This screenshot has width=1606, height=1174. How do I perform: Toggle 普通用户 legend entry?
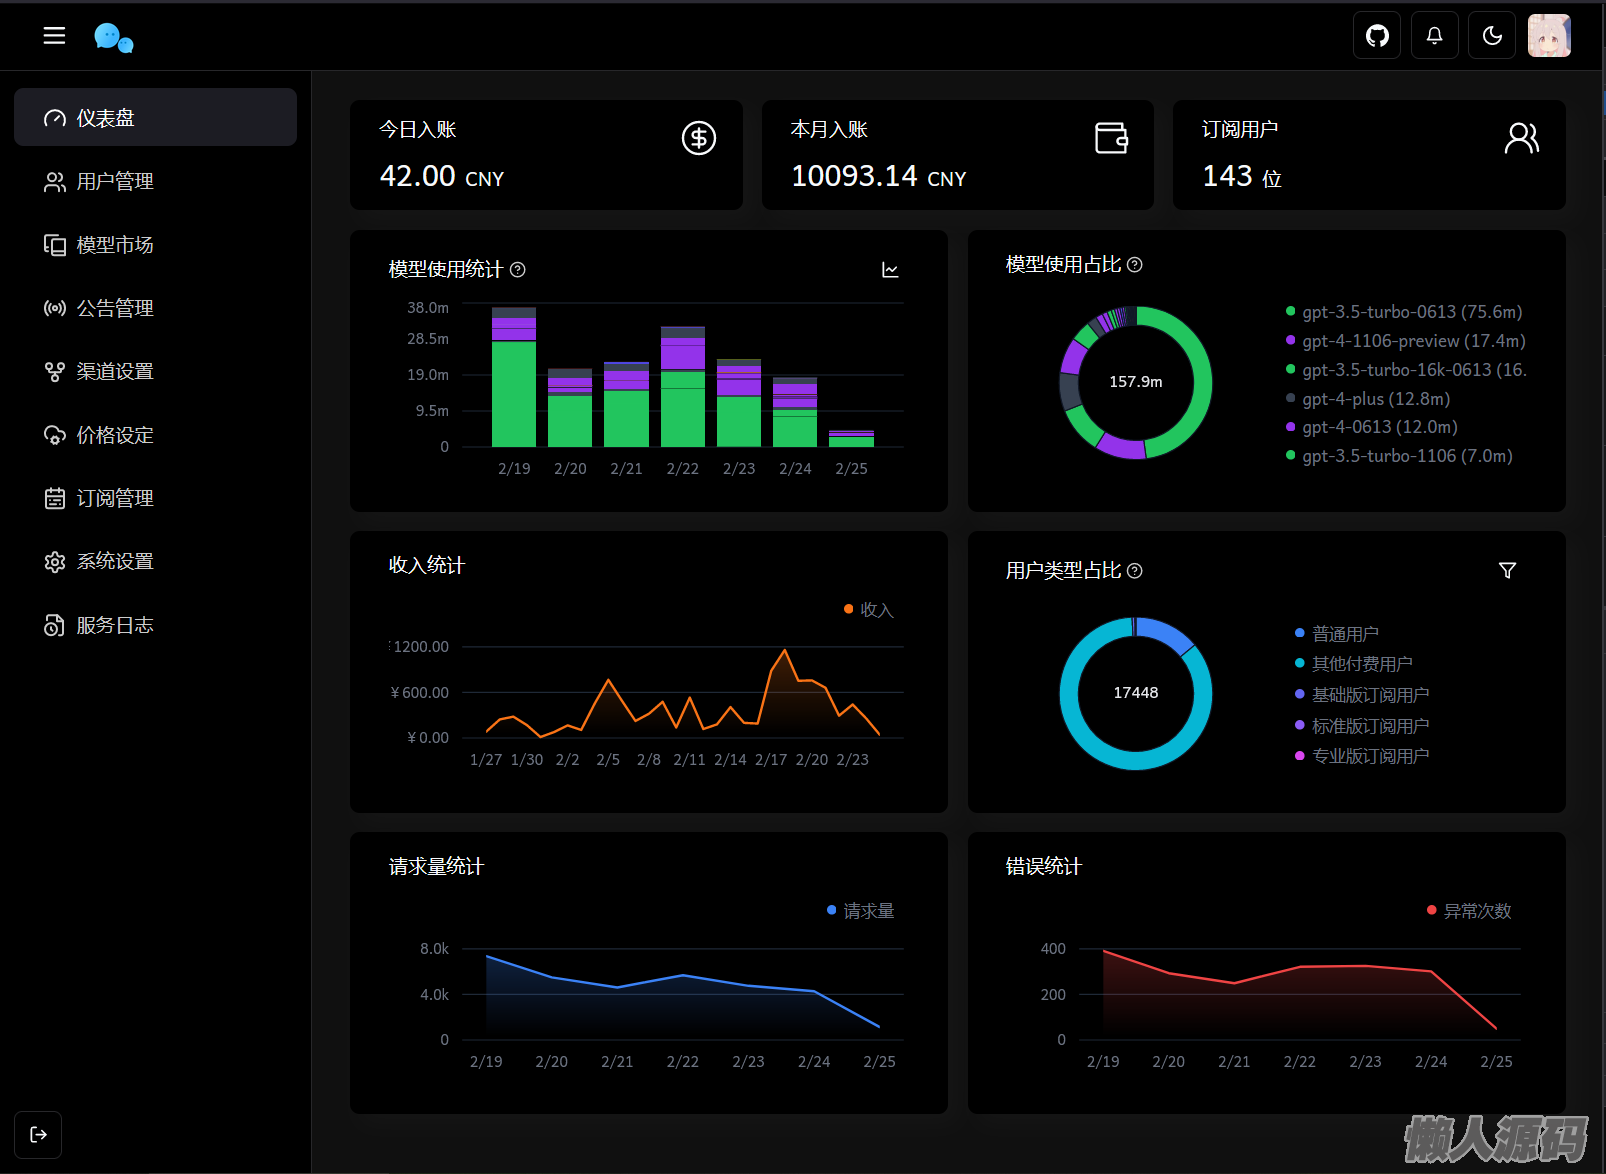(x=1337, y=634)
